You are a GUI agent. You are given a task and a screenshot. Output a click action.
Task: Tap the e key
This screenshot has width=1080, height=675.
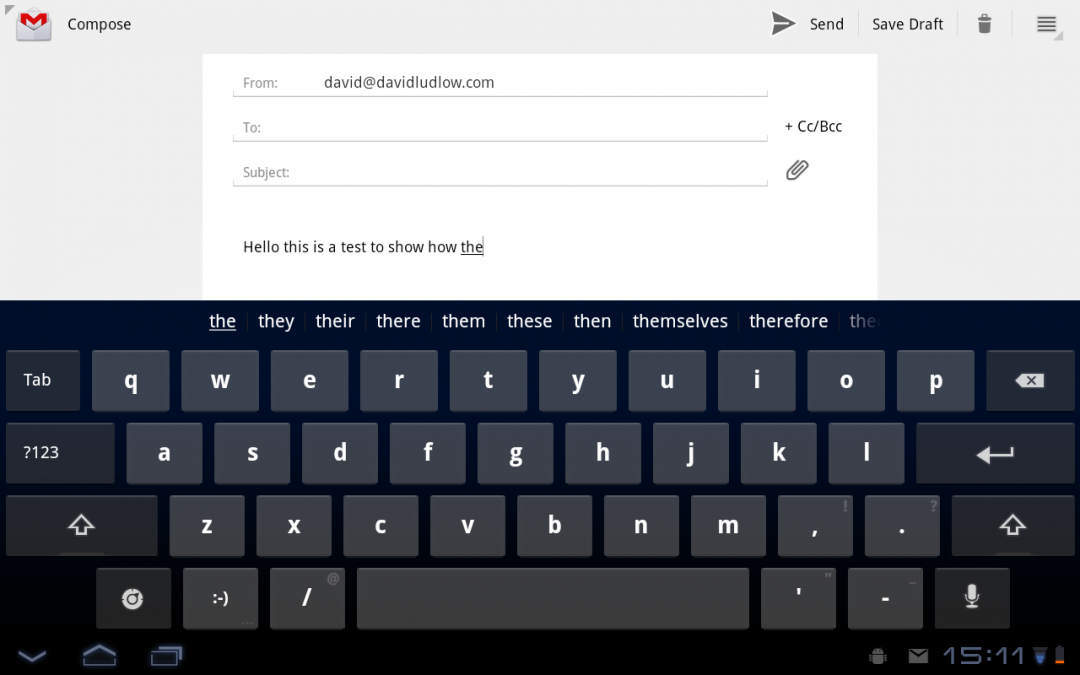[309, 380]
